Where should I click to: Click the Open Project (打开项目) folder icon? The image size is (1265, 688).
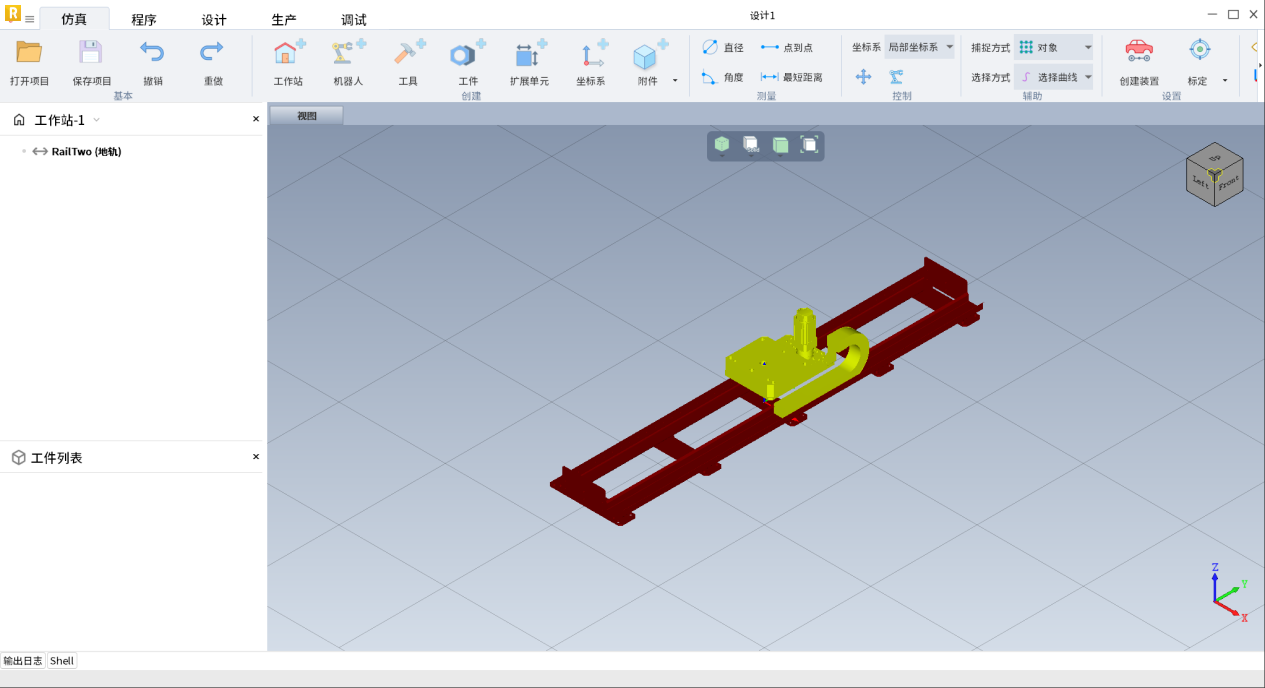click(x=29, y=53)
